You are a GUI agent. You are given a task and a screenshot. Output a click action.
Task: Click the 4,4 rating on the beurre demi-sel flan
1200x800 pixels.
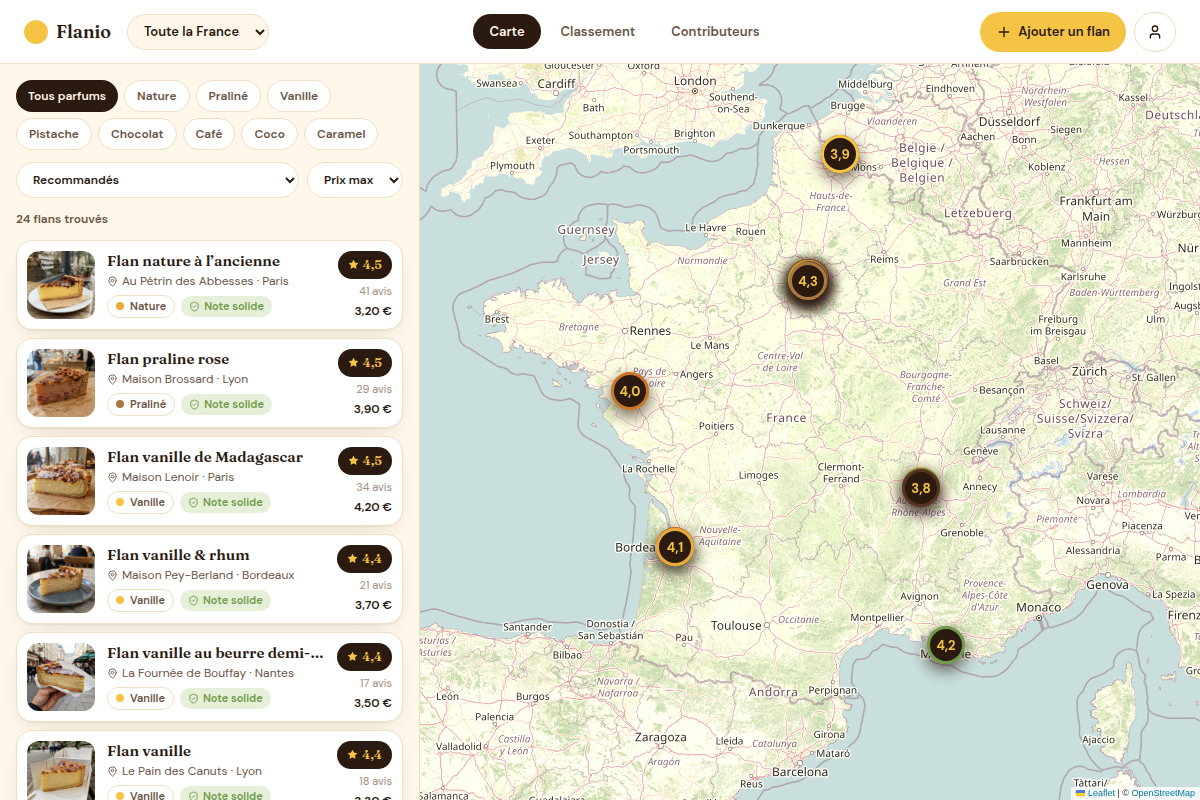(365, 657)
